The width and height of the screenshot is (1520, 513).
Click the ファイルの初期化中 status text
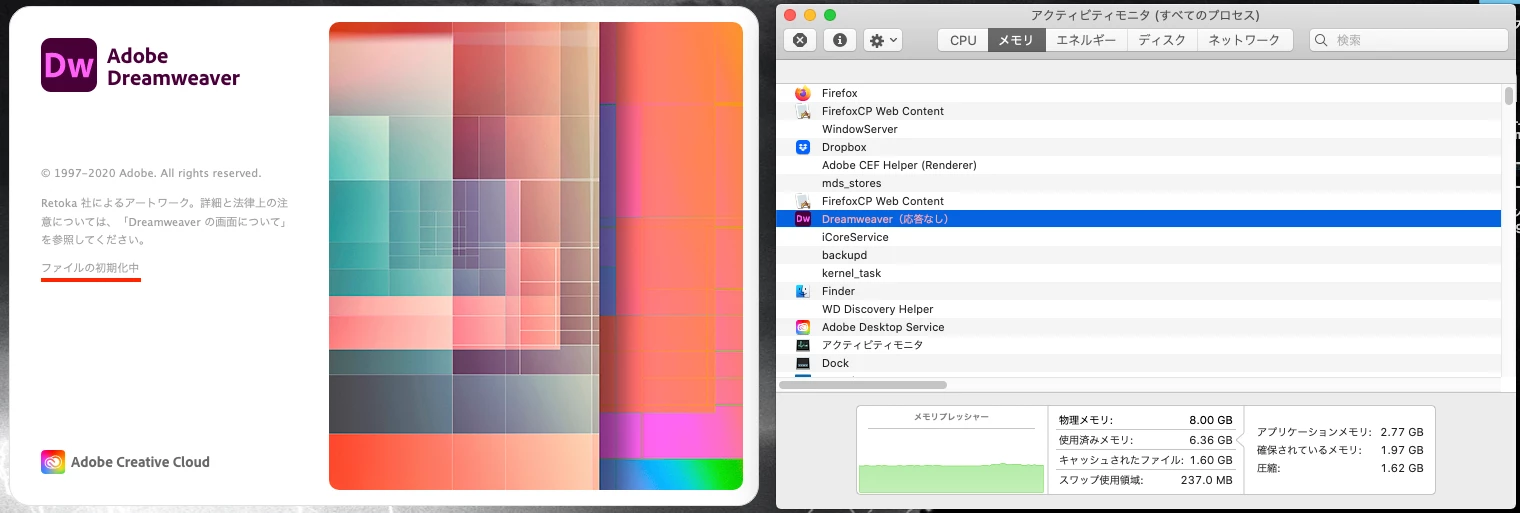point(90,268)
